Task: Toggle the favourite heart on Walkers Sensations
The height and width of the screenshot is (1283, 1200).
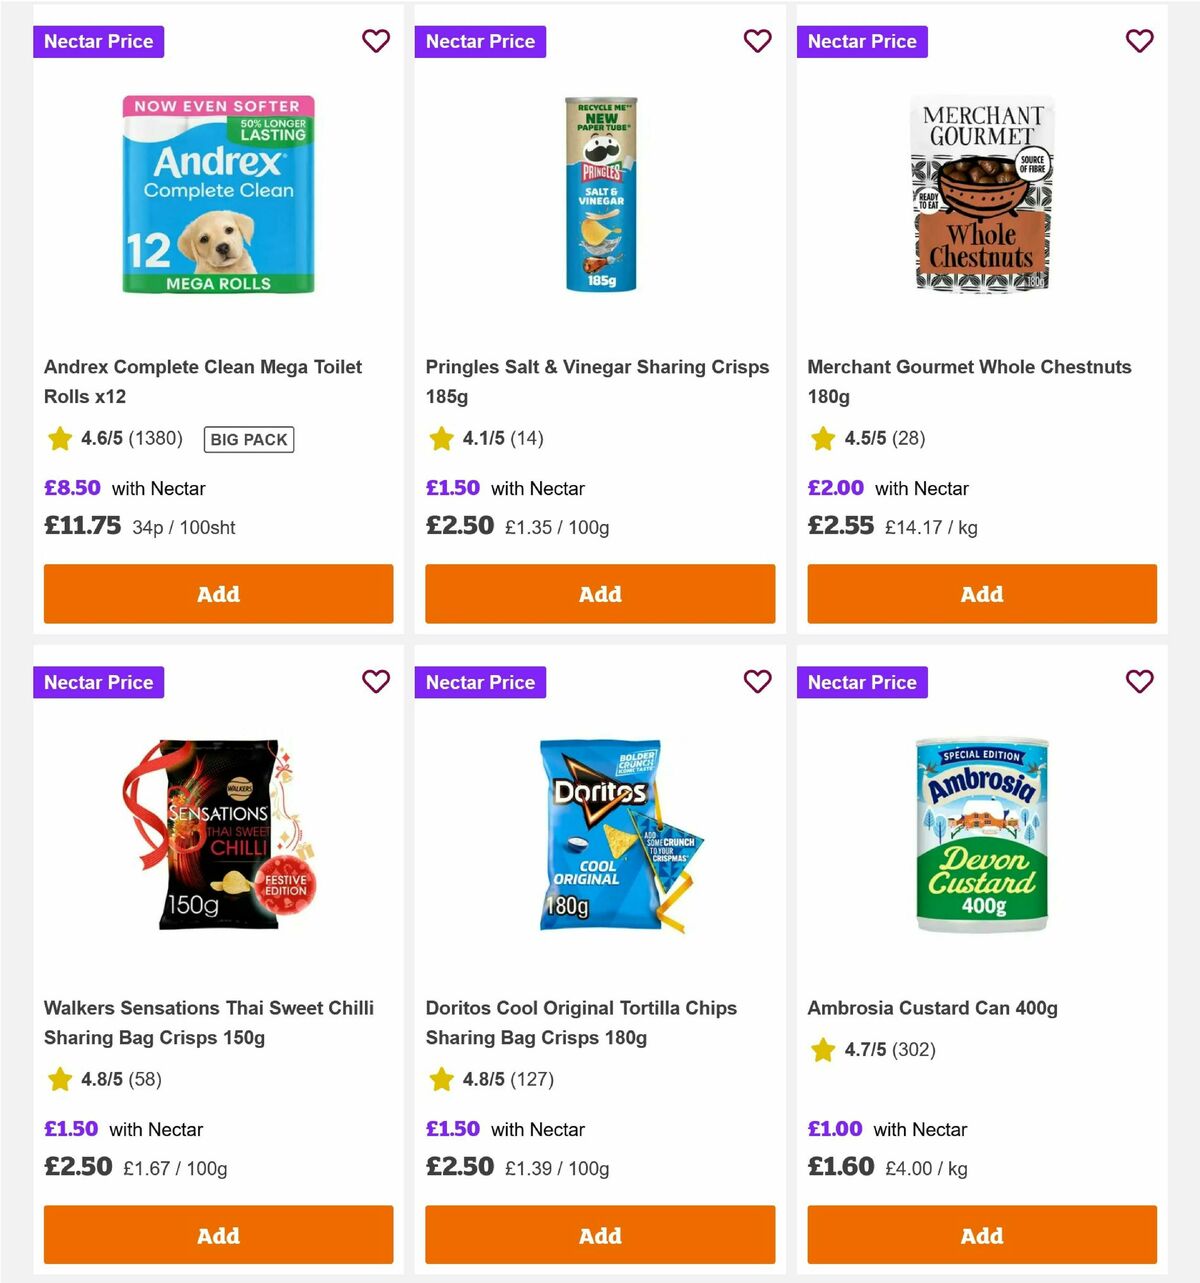Action: click(x=376, y=681)
